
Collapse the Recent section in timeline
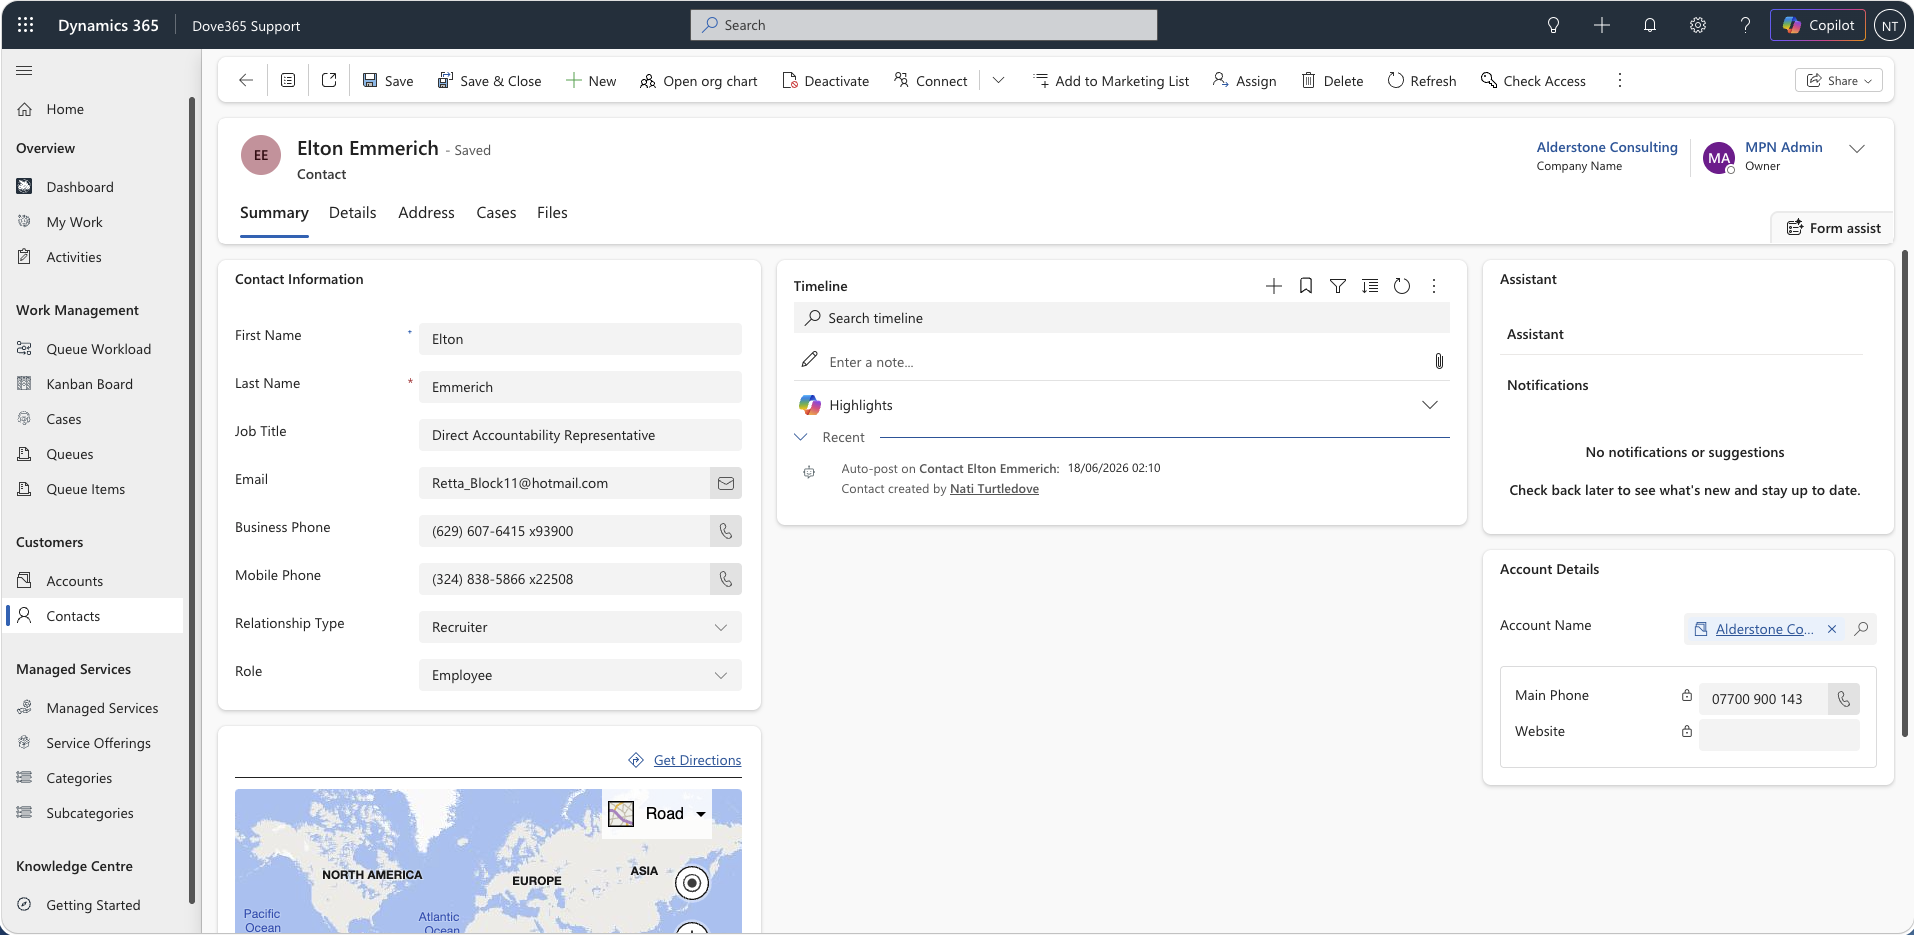(x=801, y=437)
